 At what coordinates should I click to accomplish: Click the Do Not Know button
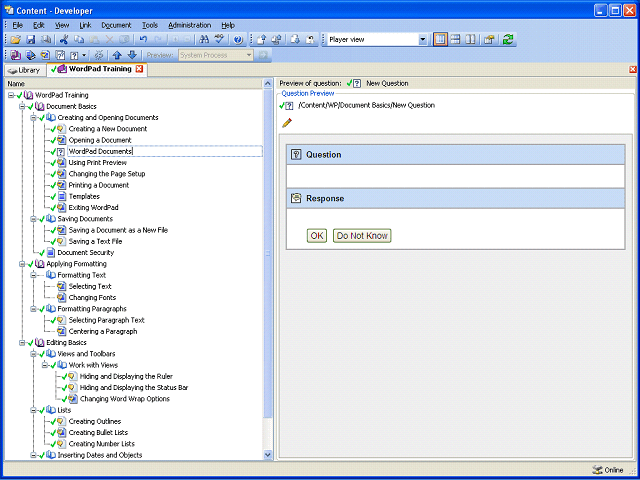(362, 236)
